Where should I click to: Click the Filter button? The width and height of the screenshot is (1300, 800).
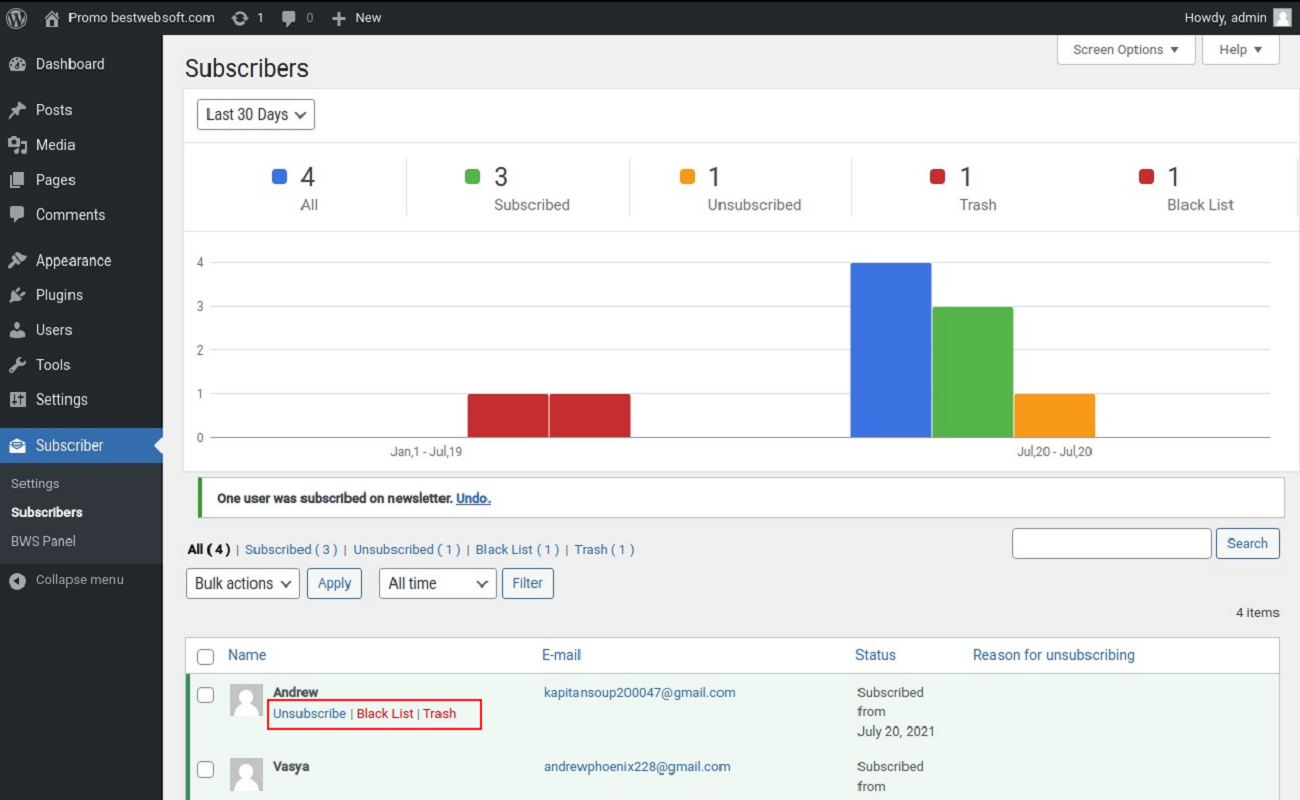coord(528,583)
